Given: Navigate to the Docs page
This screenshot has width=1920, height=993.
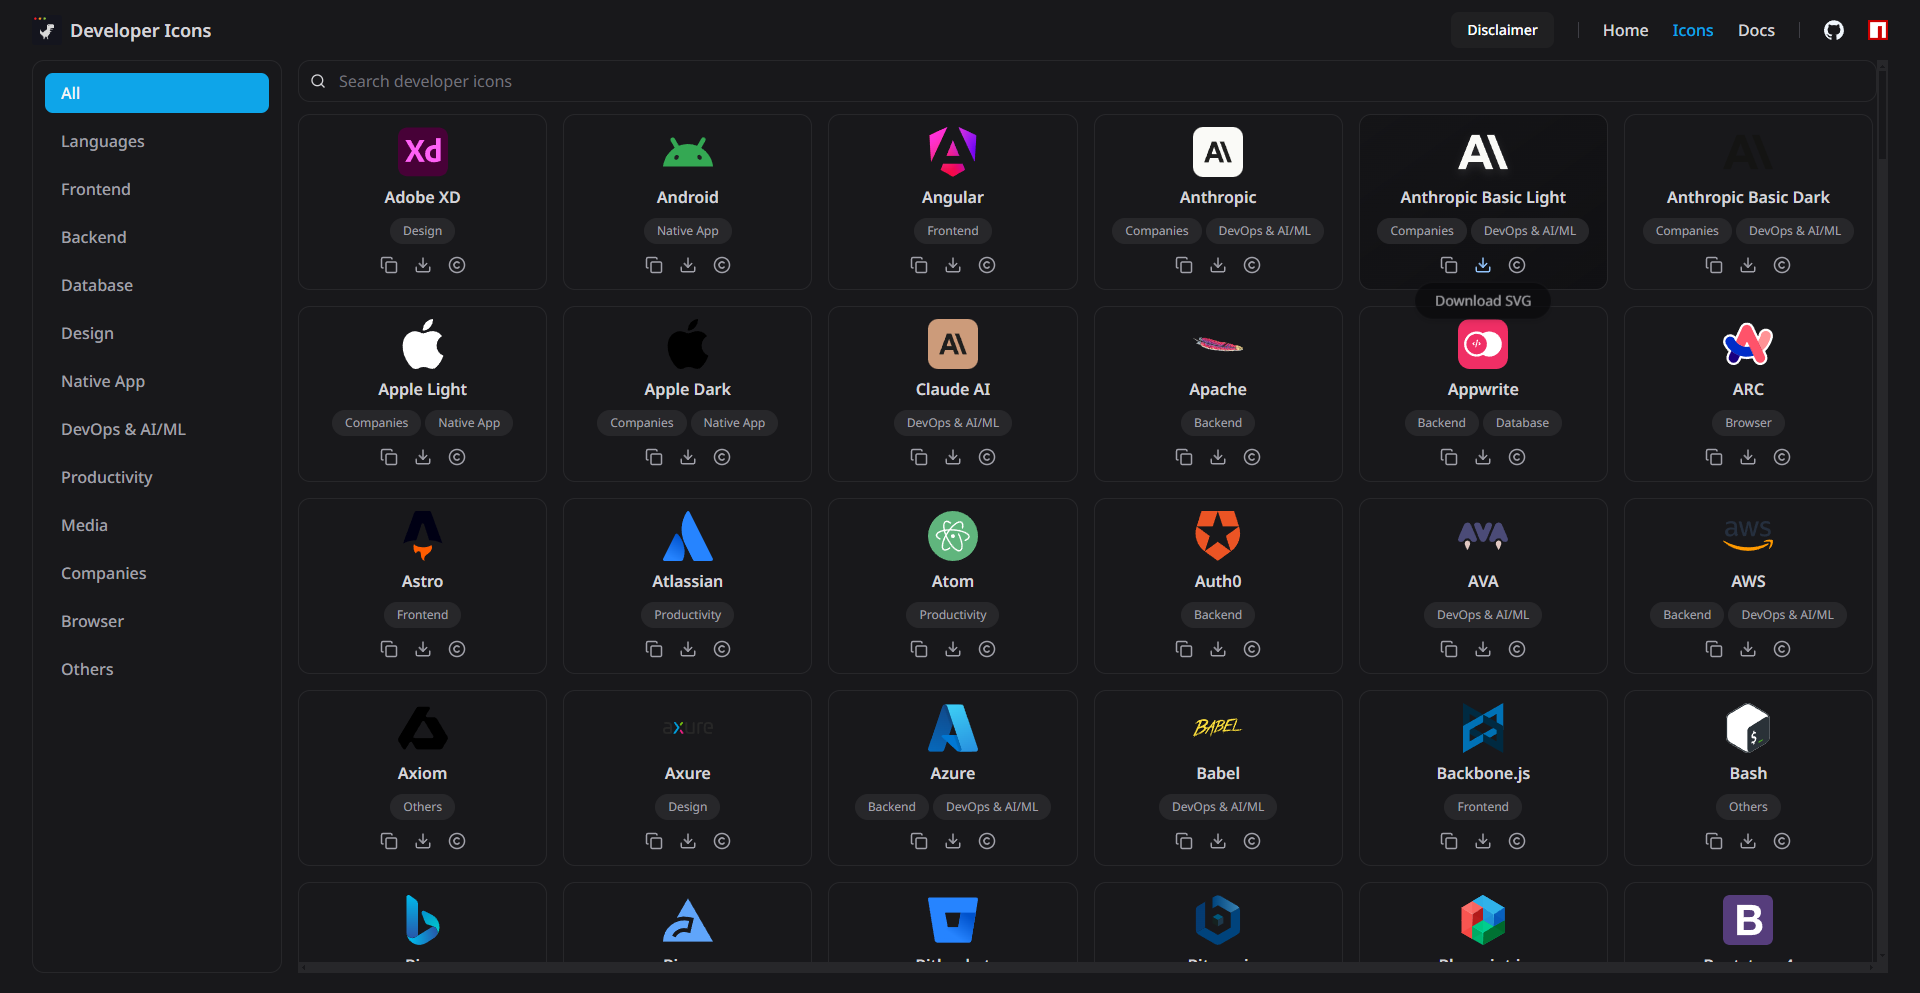Looking at the screenshot, I should (1756, 30).
